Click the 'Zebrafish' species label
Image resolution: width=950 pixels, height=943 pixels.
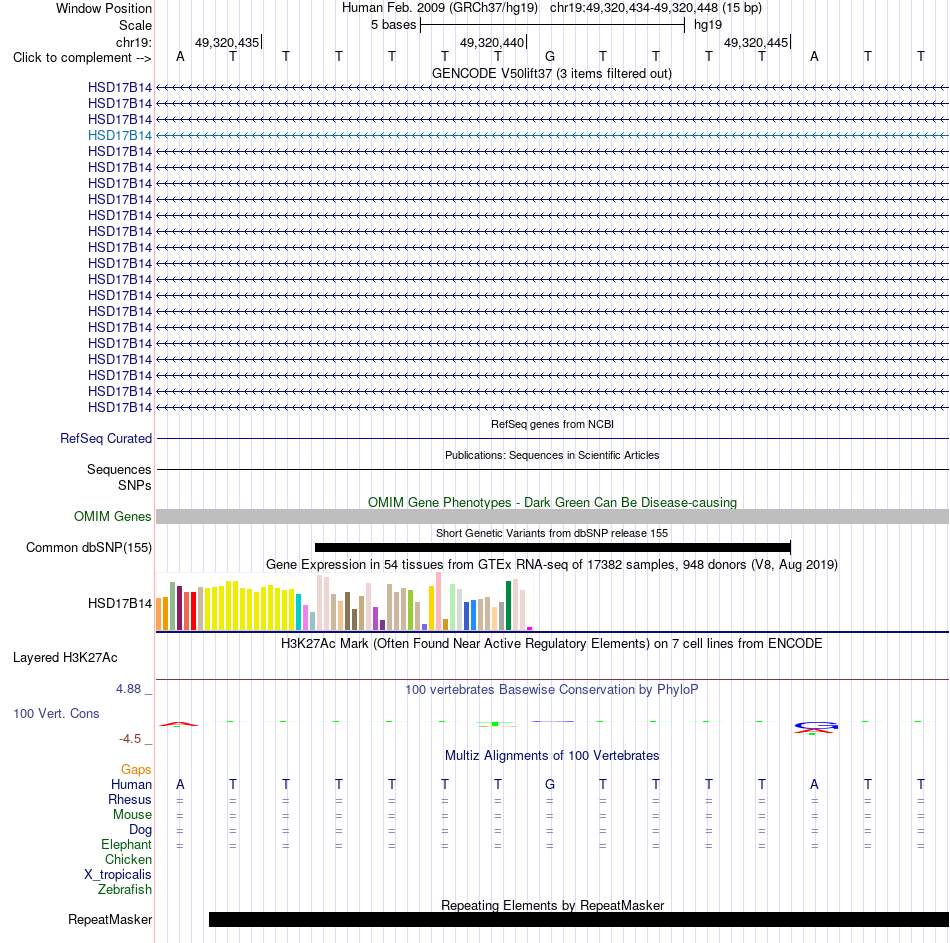125,889
